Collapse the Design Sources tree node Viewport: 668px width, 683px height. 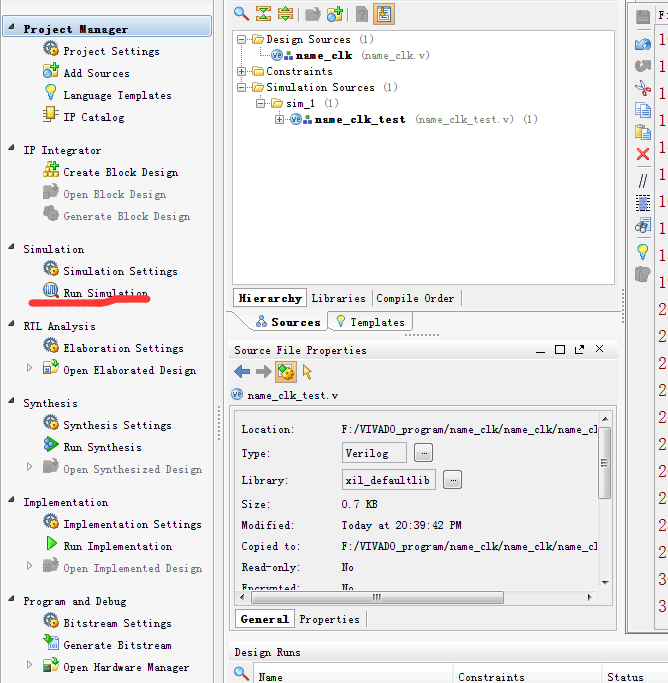tap(241, 40)
